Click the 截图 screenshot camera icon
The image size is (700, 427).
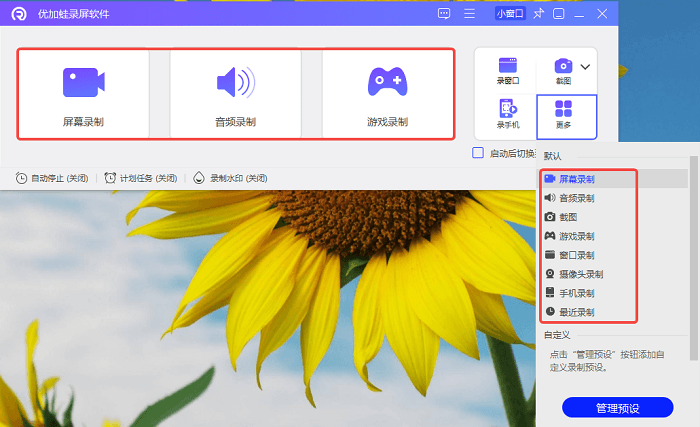point(563,66)
